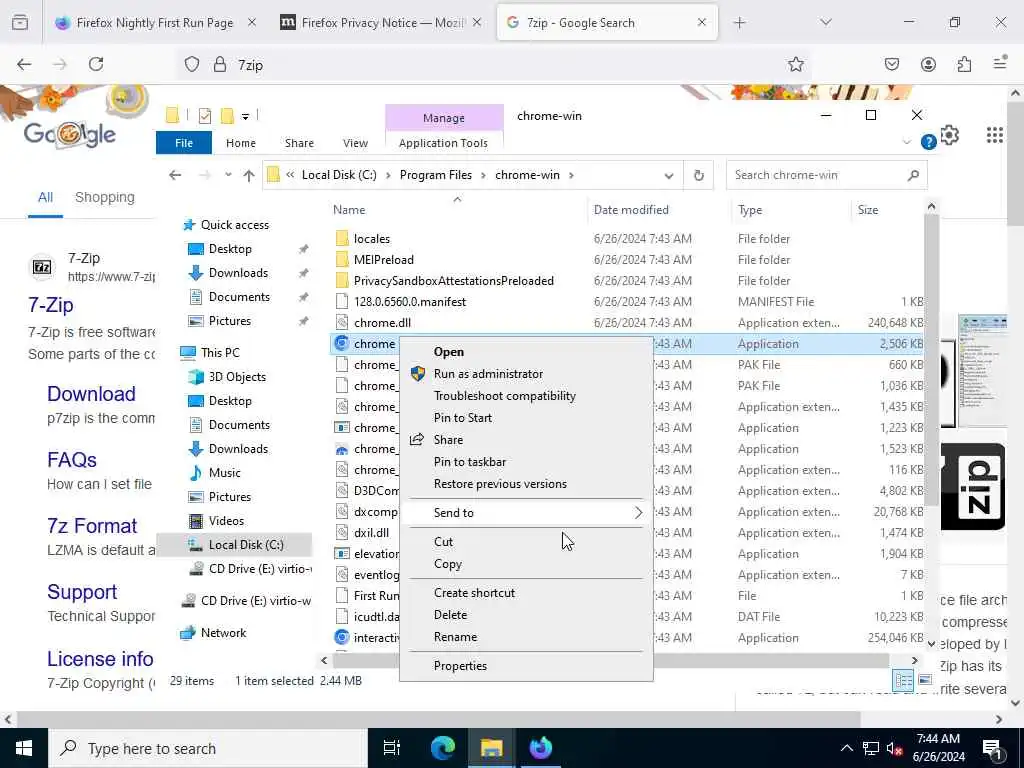Click the Google Shopping filter
1024x768 pixels.
click(104, 197)
